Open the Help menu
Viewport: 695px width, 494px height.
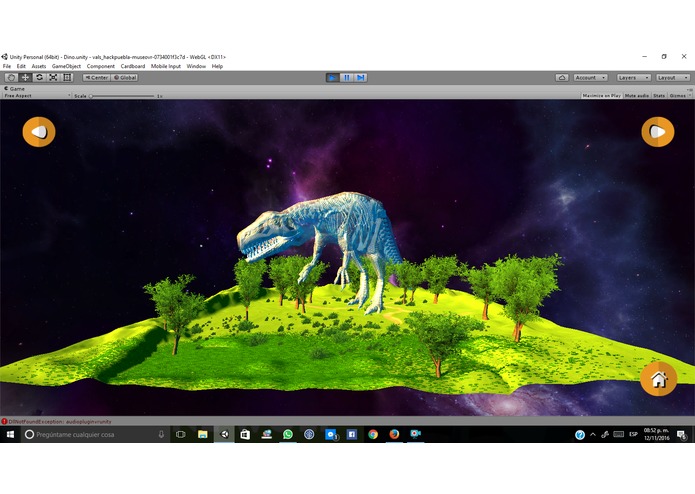tap(217, 66)
